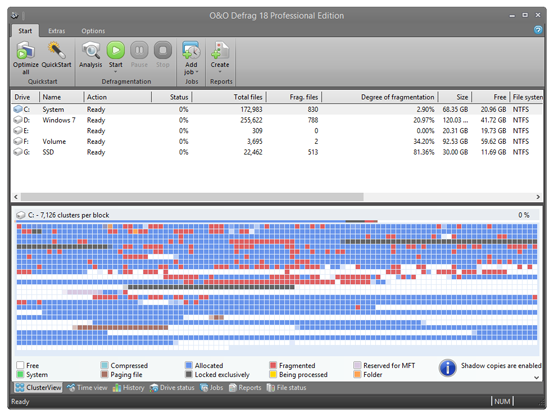
Task: Open the Extras ribbon tab
Action: click(57, 31)
